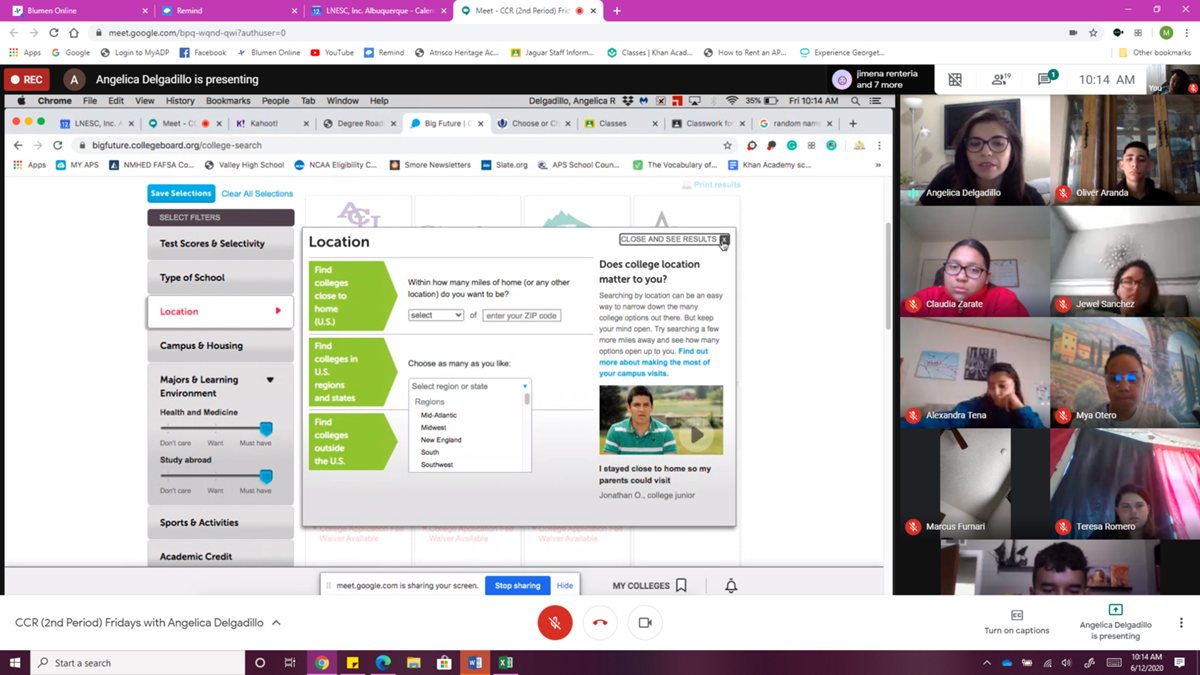
Task: Change the Meet layout grid view
Action: click(955, 79)
